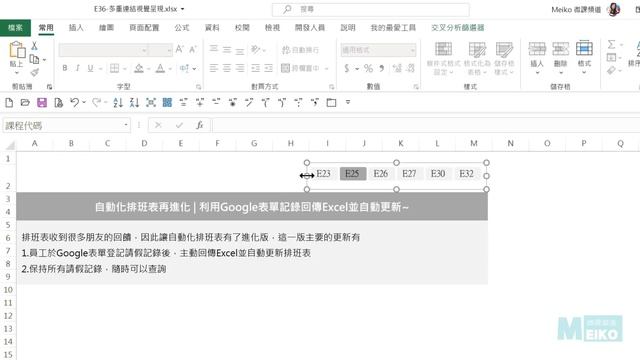Open the font group dialog launcher
Image resolution: width=640 pixels, height=360 pixels.
198,87
